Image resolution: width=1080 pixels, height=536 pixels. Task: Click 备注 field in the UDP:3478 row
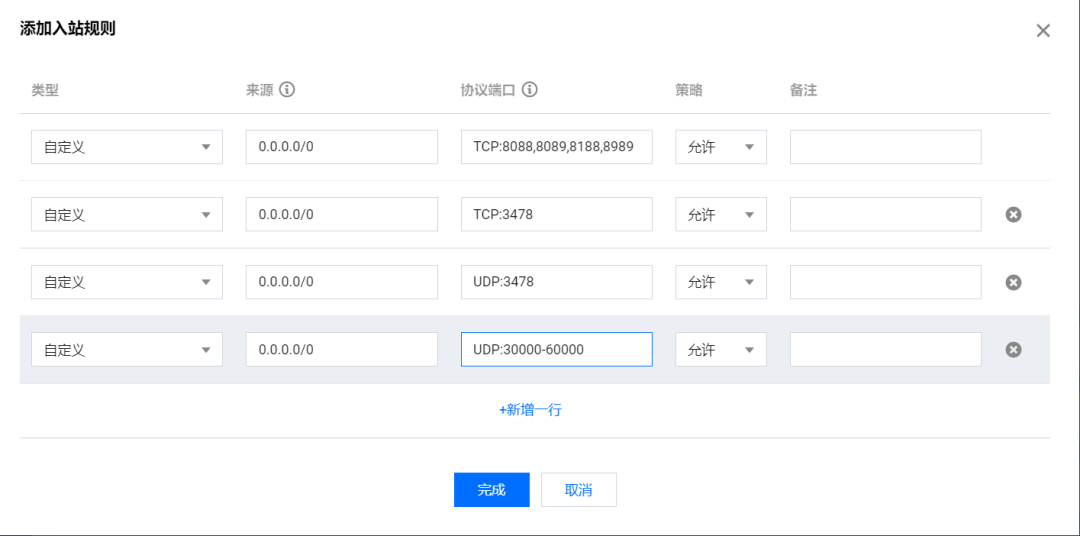tap(886, 282)
